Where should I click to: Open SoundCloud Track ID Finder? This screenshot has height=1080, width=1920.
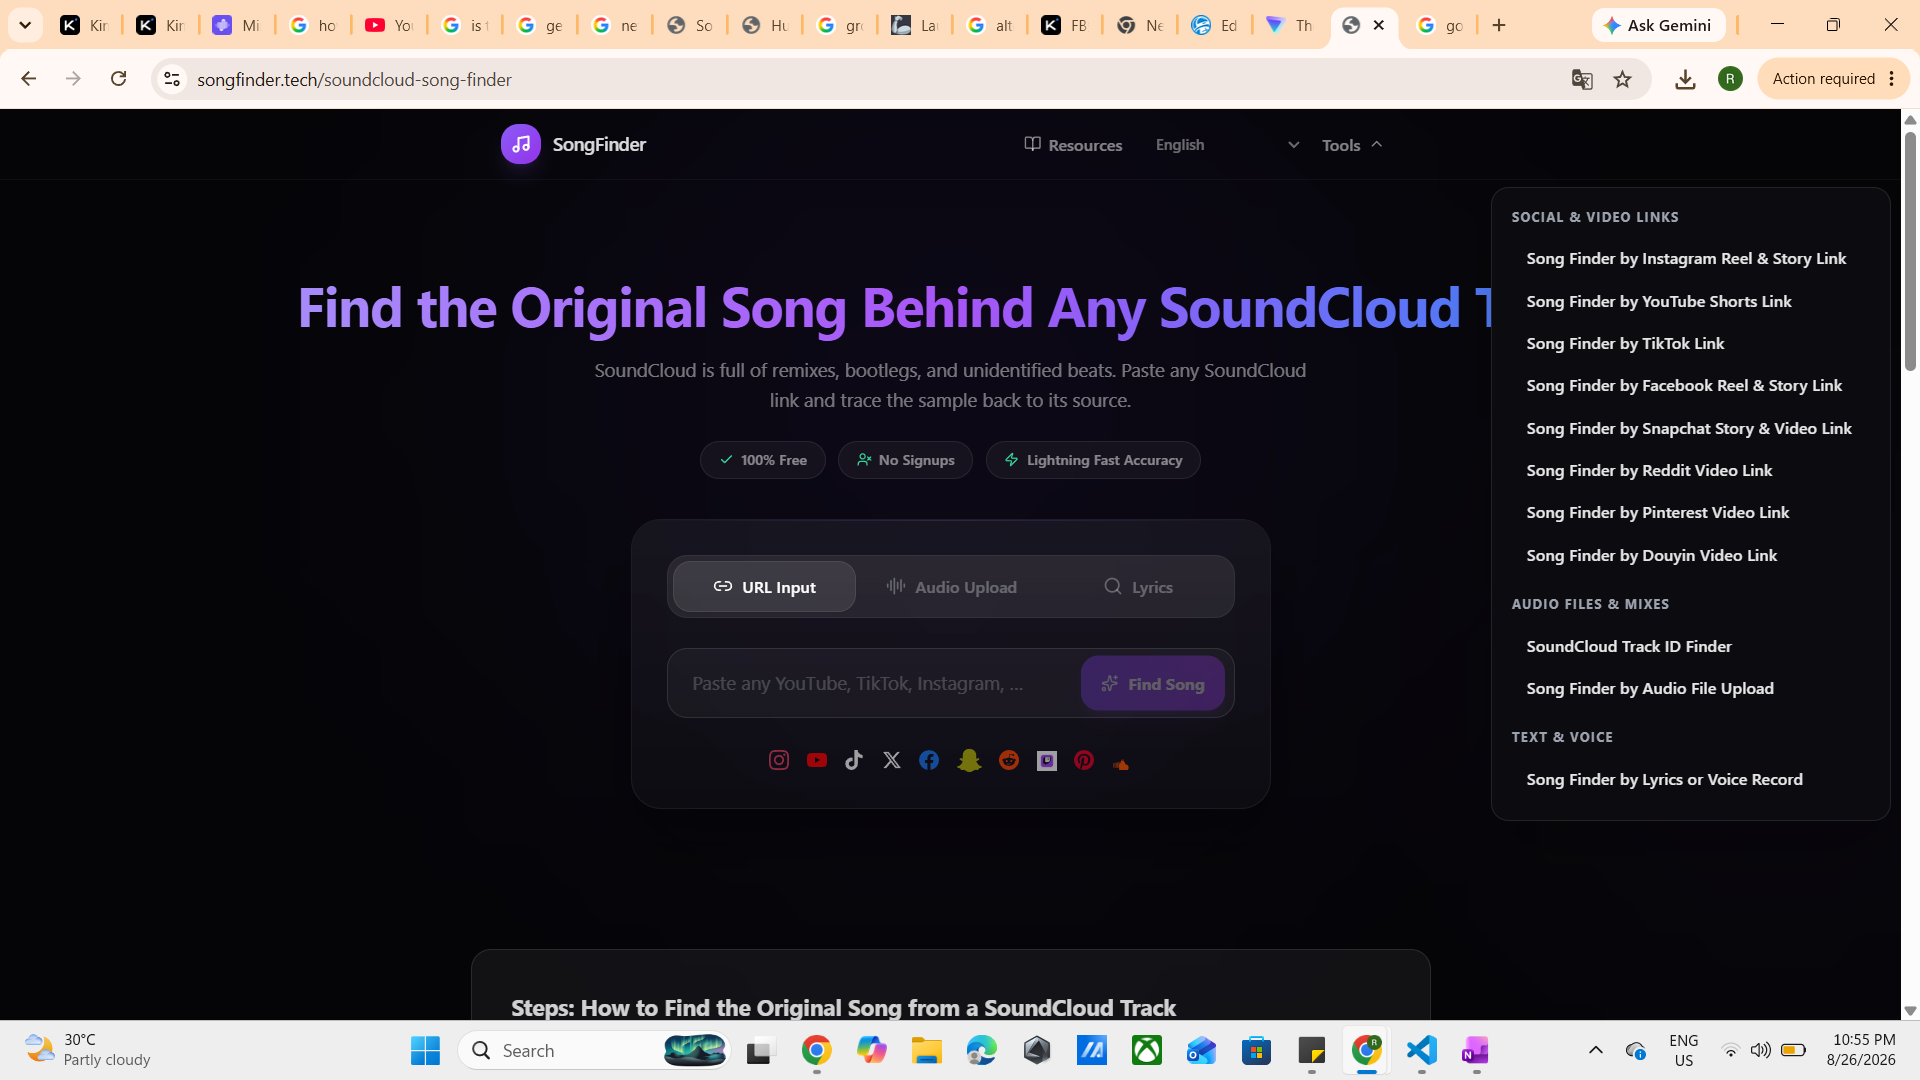[1629, 647]
